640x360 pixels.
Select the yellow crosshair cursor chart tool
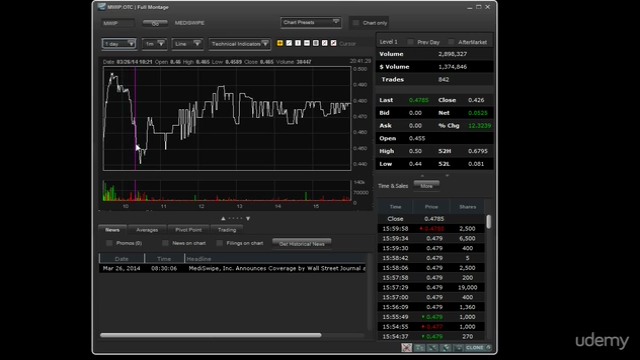pos(280,43)
